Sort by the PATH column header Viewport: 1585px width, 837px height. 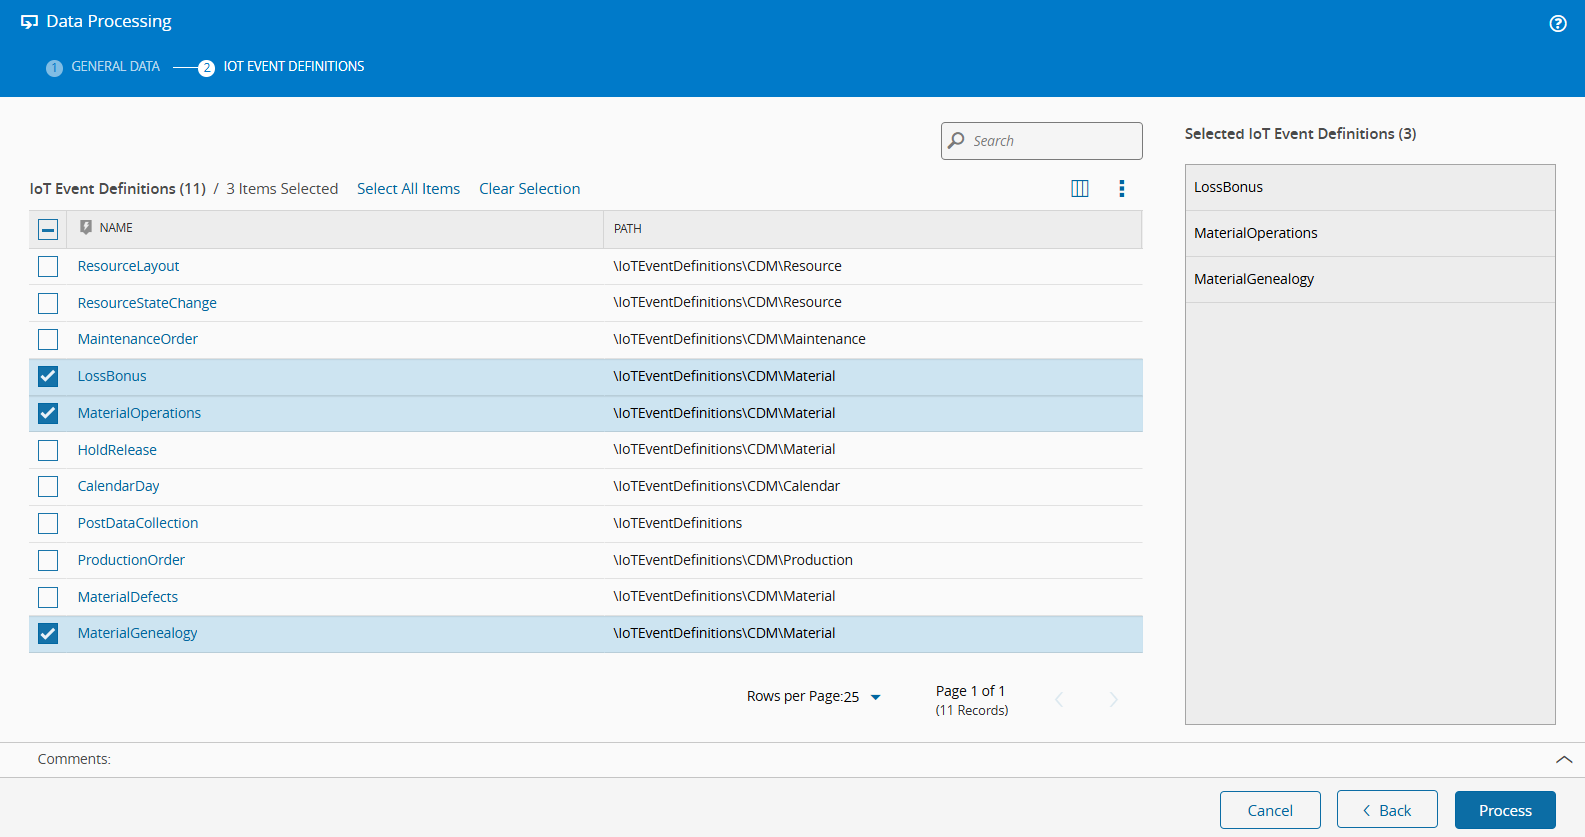tap(628, 229)
